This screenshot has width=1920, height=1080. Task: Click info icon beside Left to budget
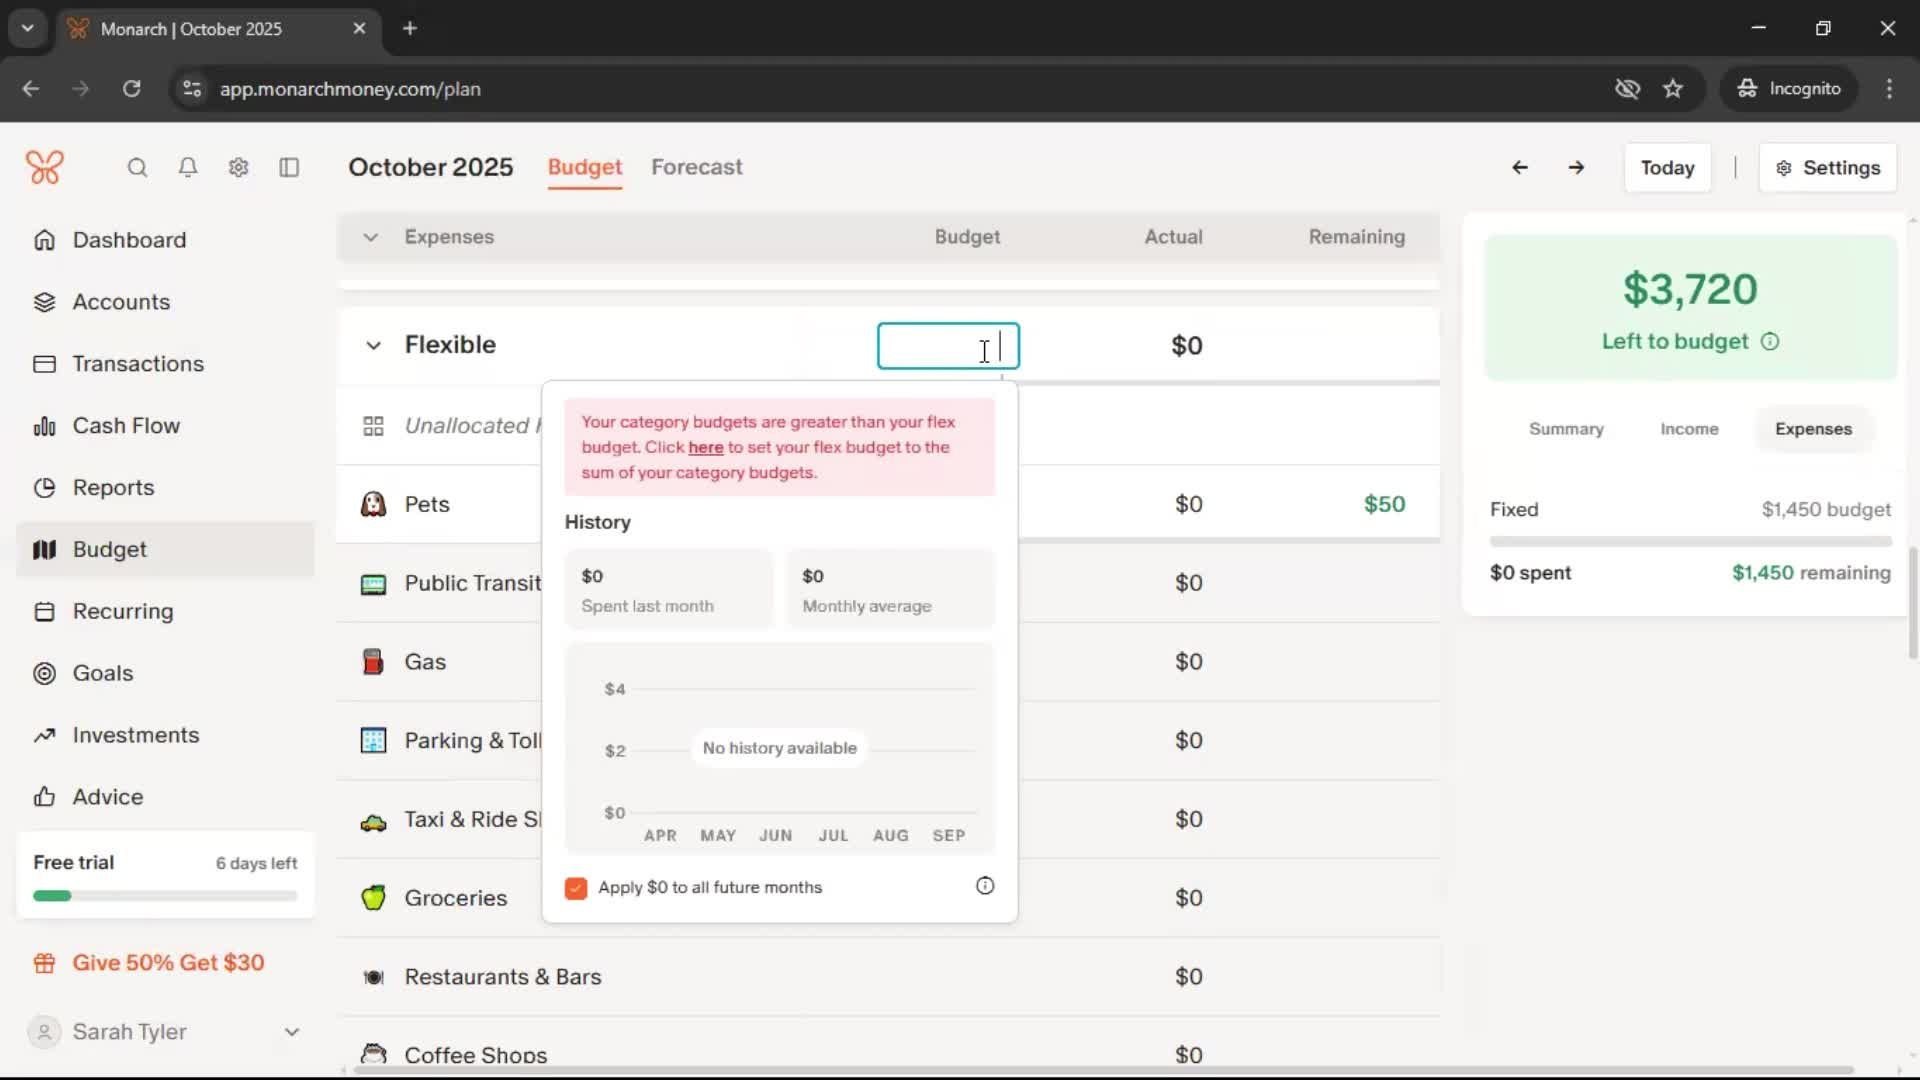pyautogui.click(x=1770, y=342)
